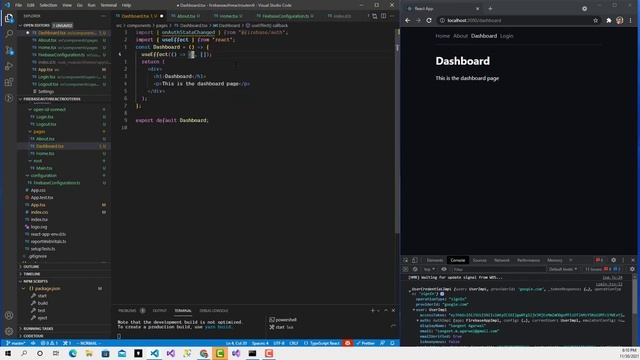Open the Run and Debug view
Screen dimensions: 640x360
click(x=9, y=66)
